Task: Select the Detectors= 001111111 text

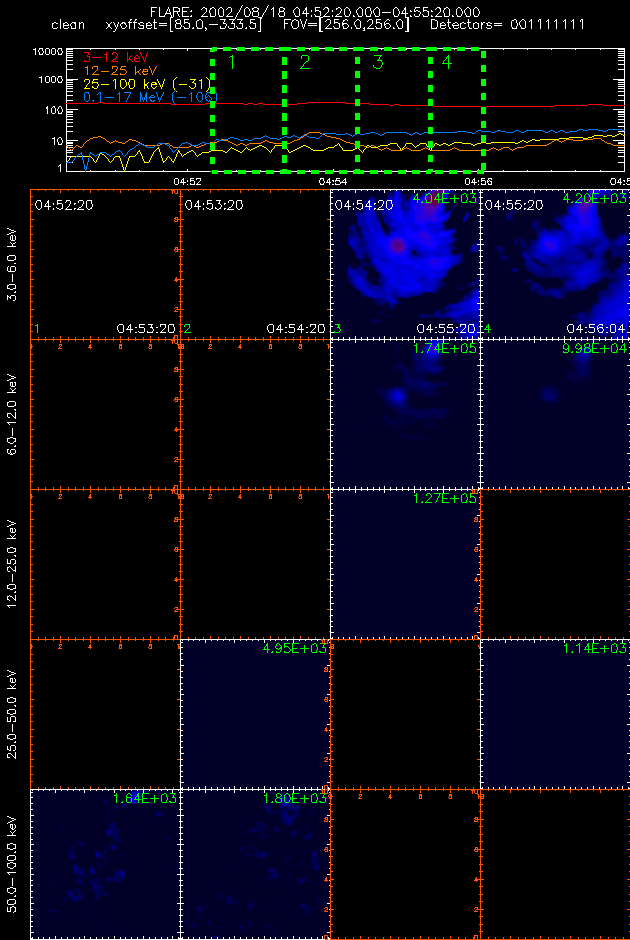Action: click(507, 26)
